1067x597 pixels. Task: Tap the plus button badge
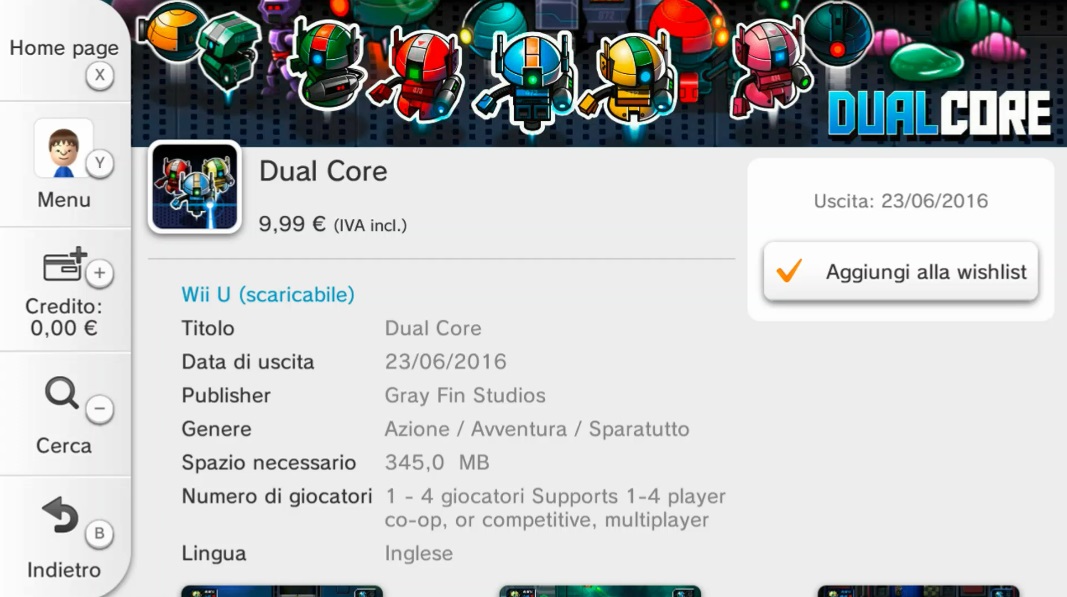(x=100, y=273)
